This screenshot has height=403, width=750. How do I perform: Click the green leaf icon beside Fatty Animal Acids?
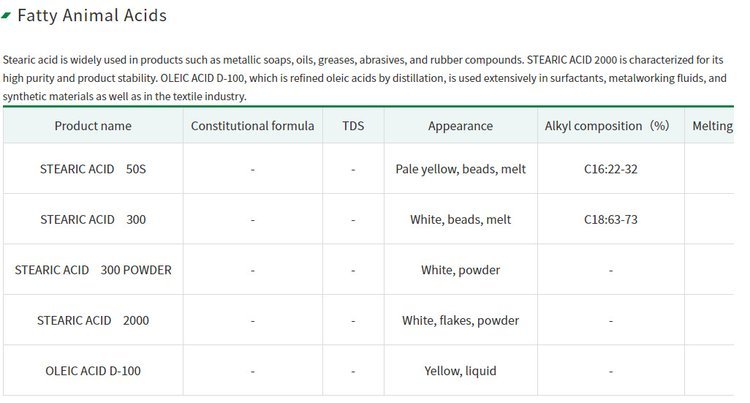(6, 16)
